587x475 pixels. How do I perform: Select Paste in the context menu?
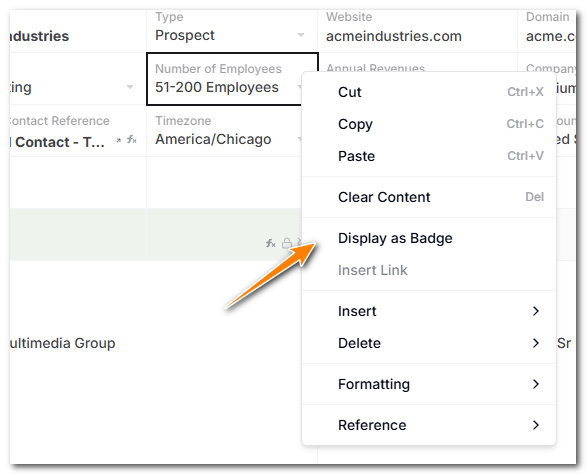429,156
